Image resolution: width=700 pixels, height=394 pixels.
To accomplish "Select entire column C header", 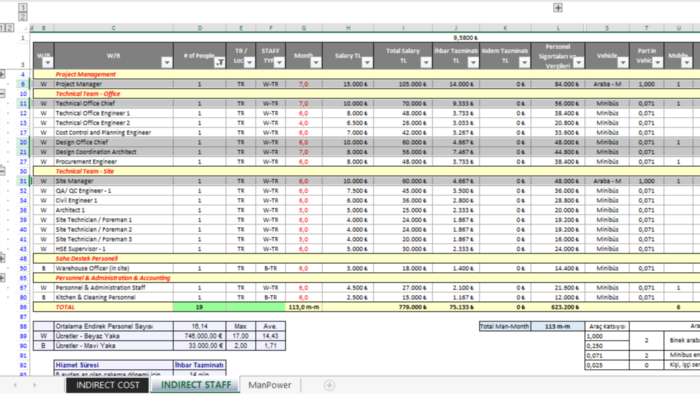I will point(113,28).
